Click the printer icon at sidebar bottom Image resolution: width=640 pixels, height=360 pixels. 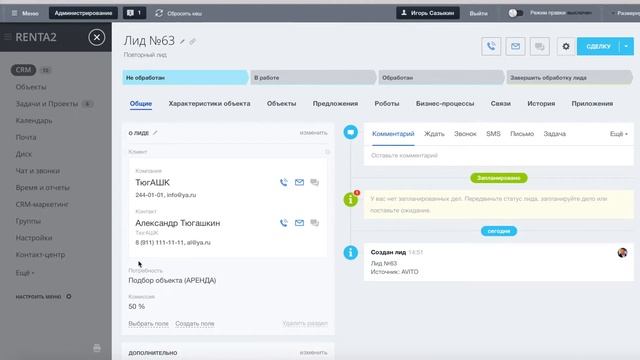pyautogui.click(x=97, y=348)
